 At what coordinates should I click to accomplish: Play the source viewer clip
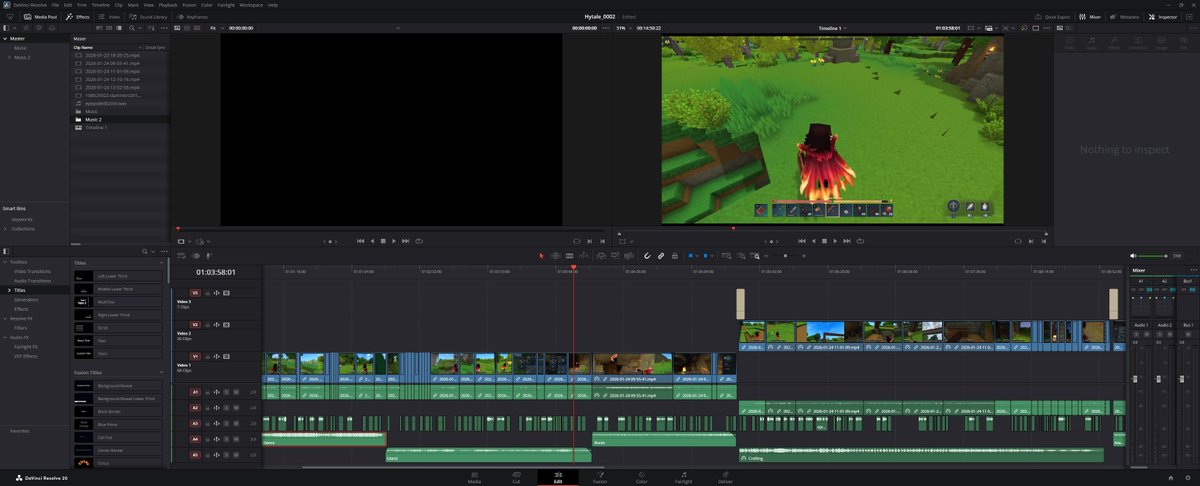point(395,241)
